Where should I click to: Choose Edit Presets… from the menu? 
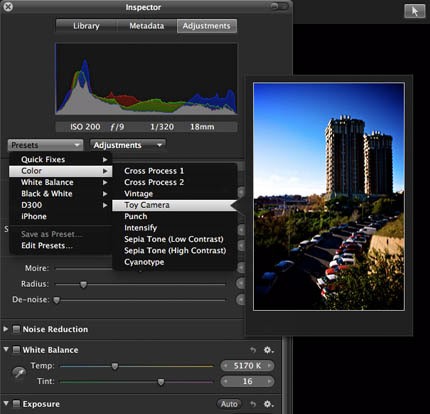[x=61, y=246]
